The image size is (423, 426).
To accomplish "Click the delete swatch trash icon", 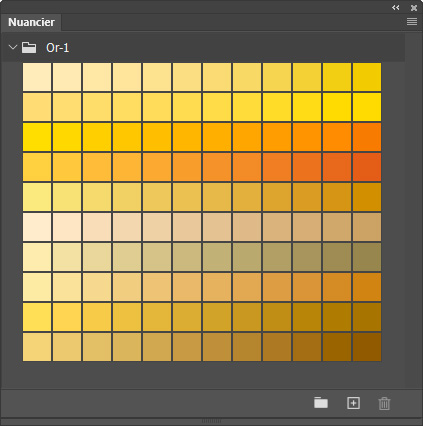I will (384, 403).
